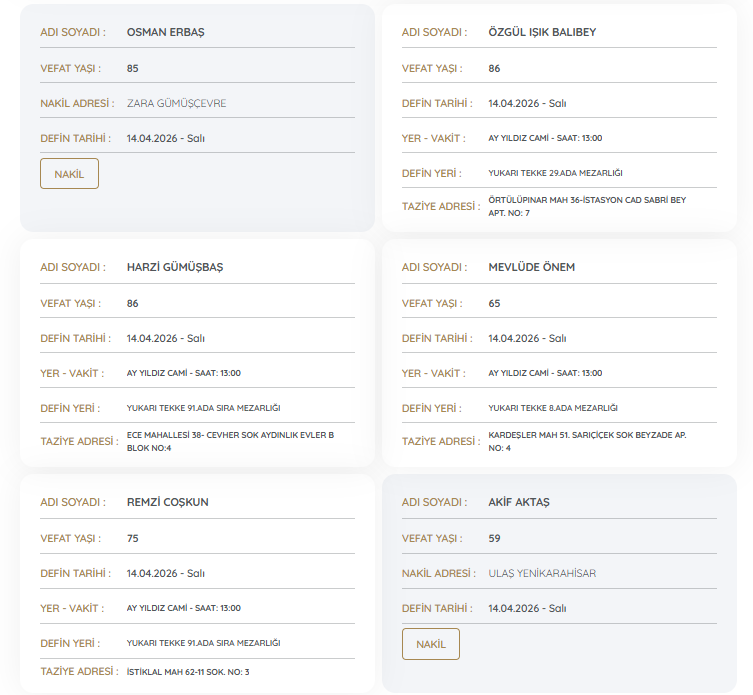Click Mevlüde Önem's Kardeşler Mah condolence address
The width and height of the screenshot is (753, 695).
(x=586, y=441)
